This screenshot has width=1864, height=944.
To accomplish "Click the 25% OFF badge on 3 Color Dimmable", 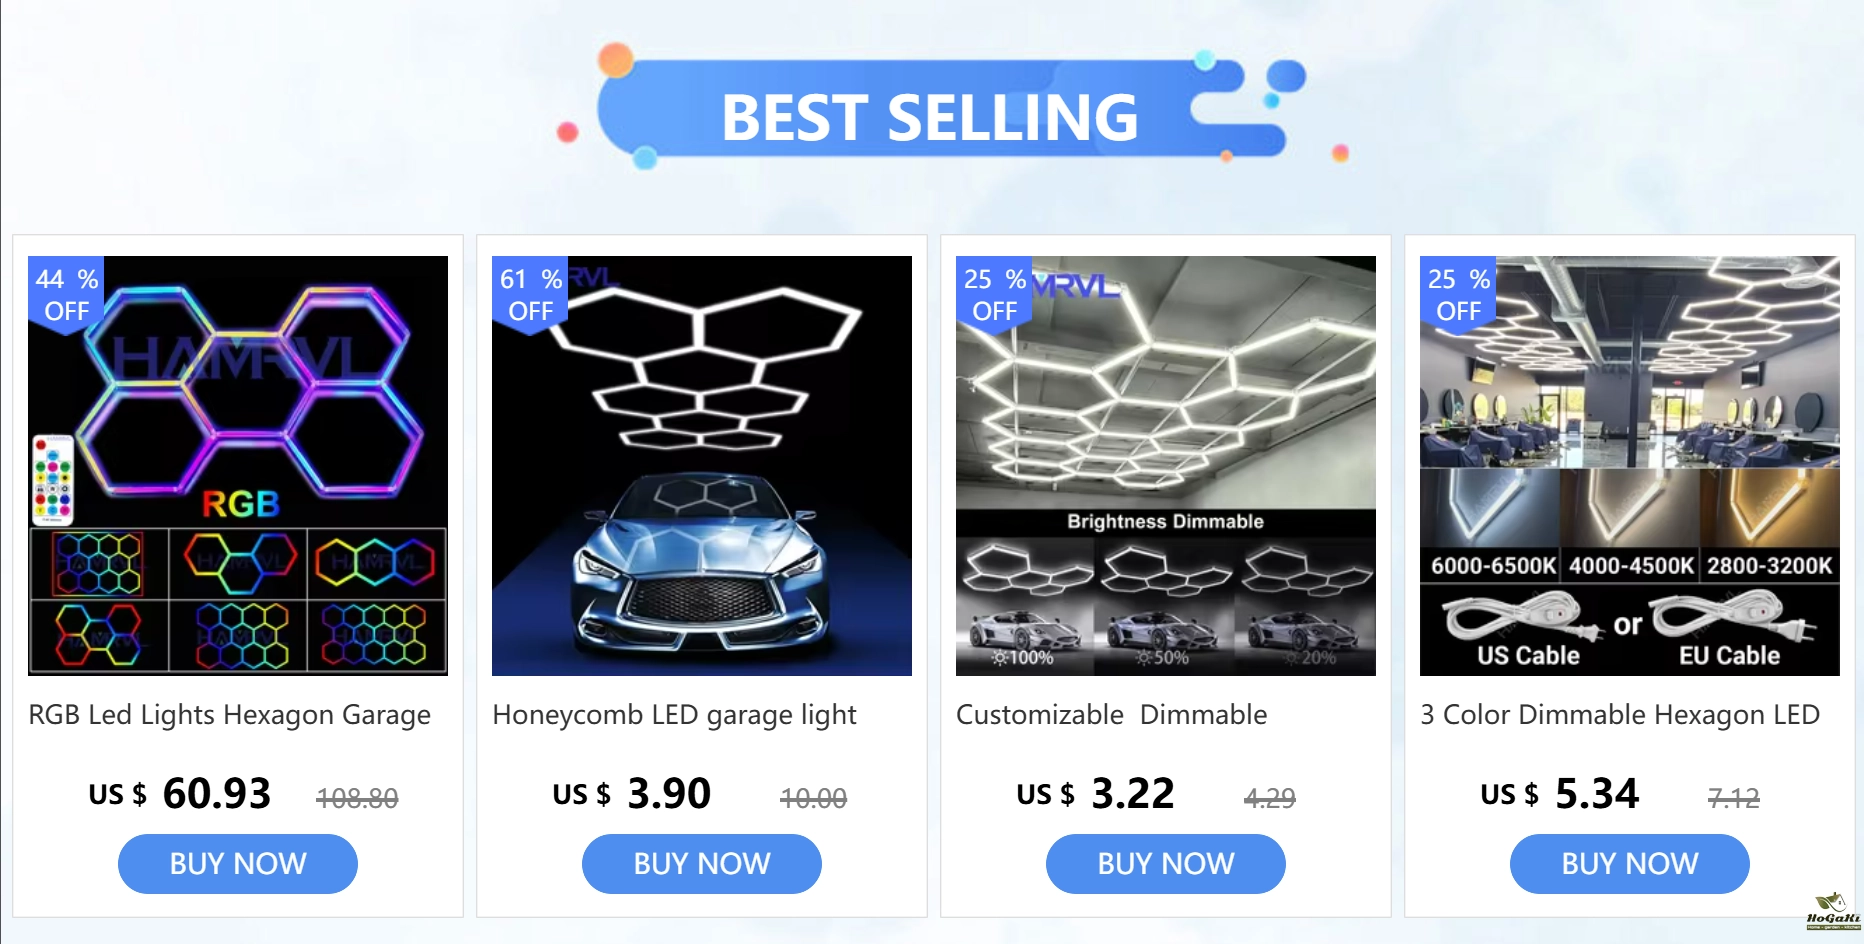I will point(1458,294).
